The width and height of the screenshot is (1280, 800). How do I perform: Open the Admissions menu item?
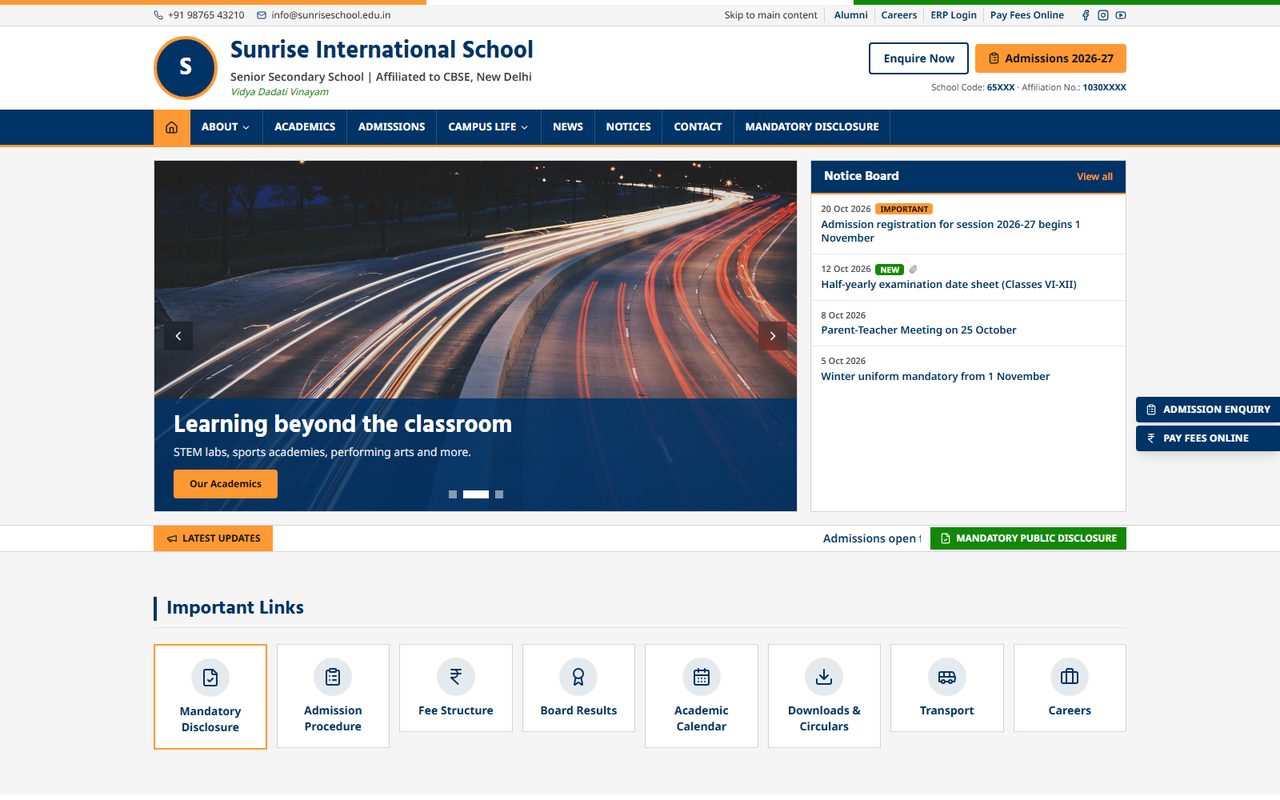coord(392,127)
